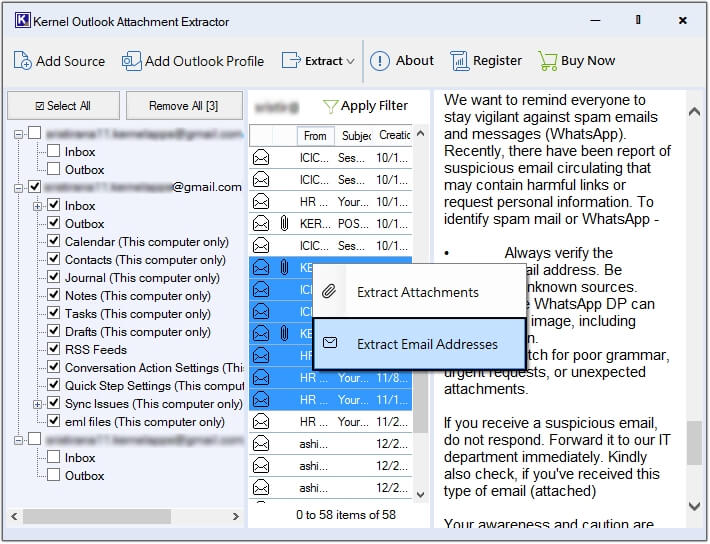The height and width of the screenshot is (544, 710).
Task: Click the Add Source file icon
Action: coord(22,61)
